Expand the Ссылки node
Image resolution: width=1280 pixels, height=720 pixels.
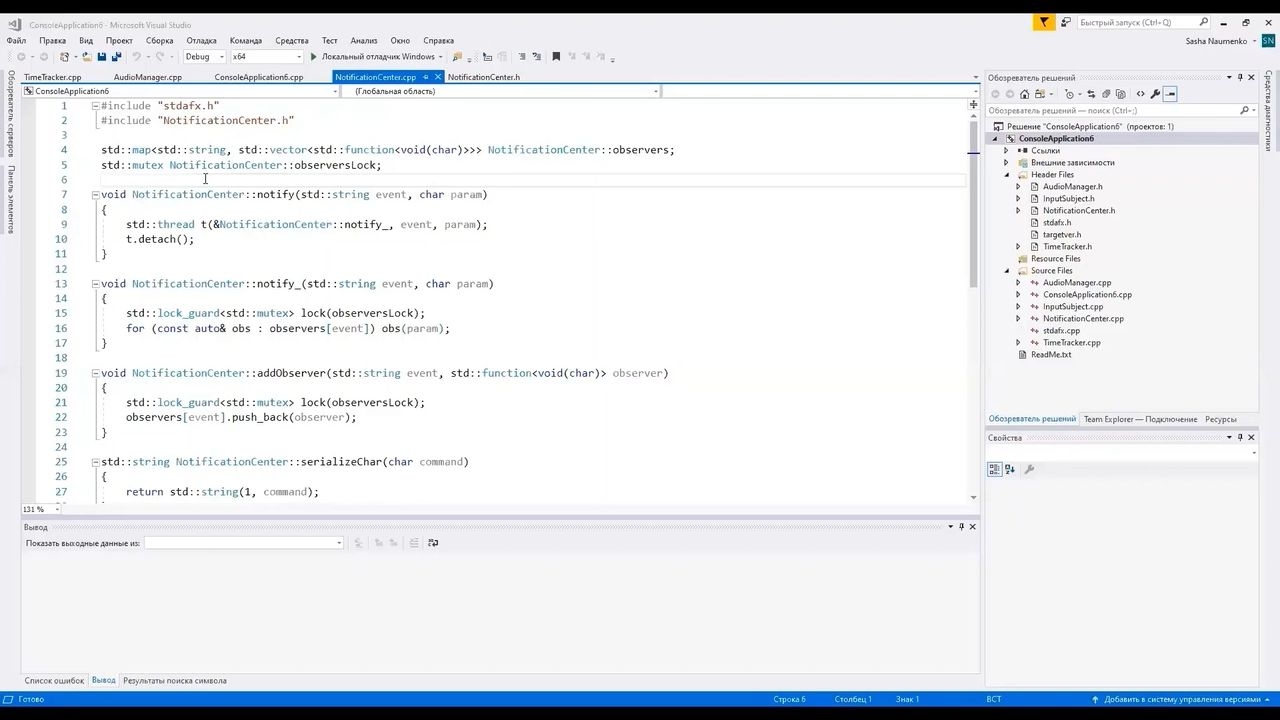(x=1007, y=151)
